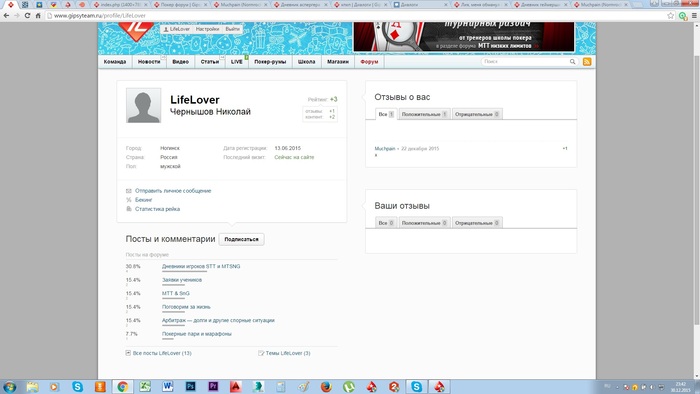Open the Бекинг link
700x394 pixels.
tap(144, 199)
